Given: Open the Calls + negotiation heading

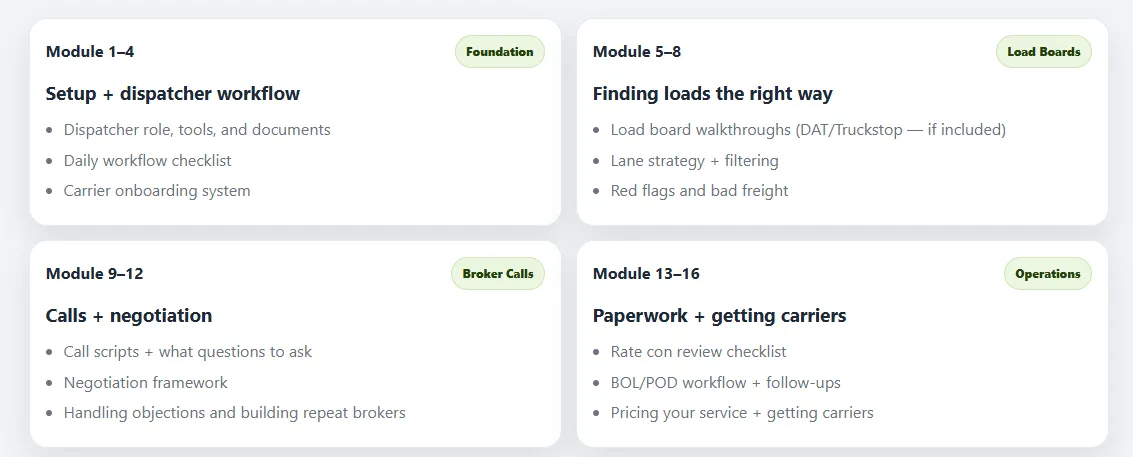Looking at the screenshot, I should coord(129,316).
